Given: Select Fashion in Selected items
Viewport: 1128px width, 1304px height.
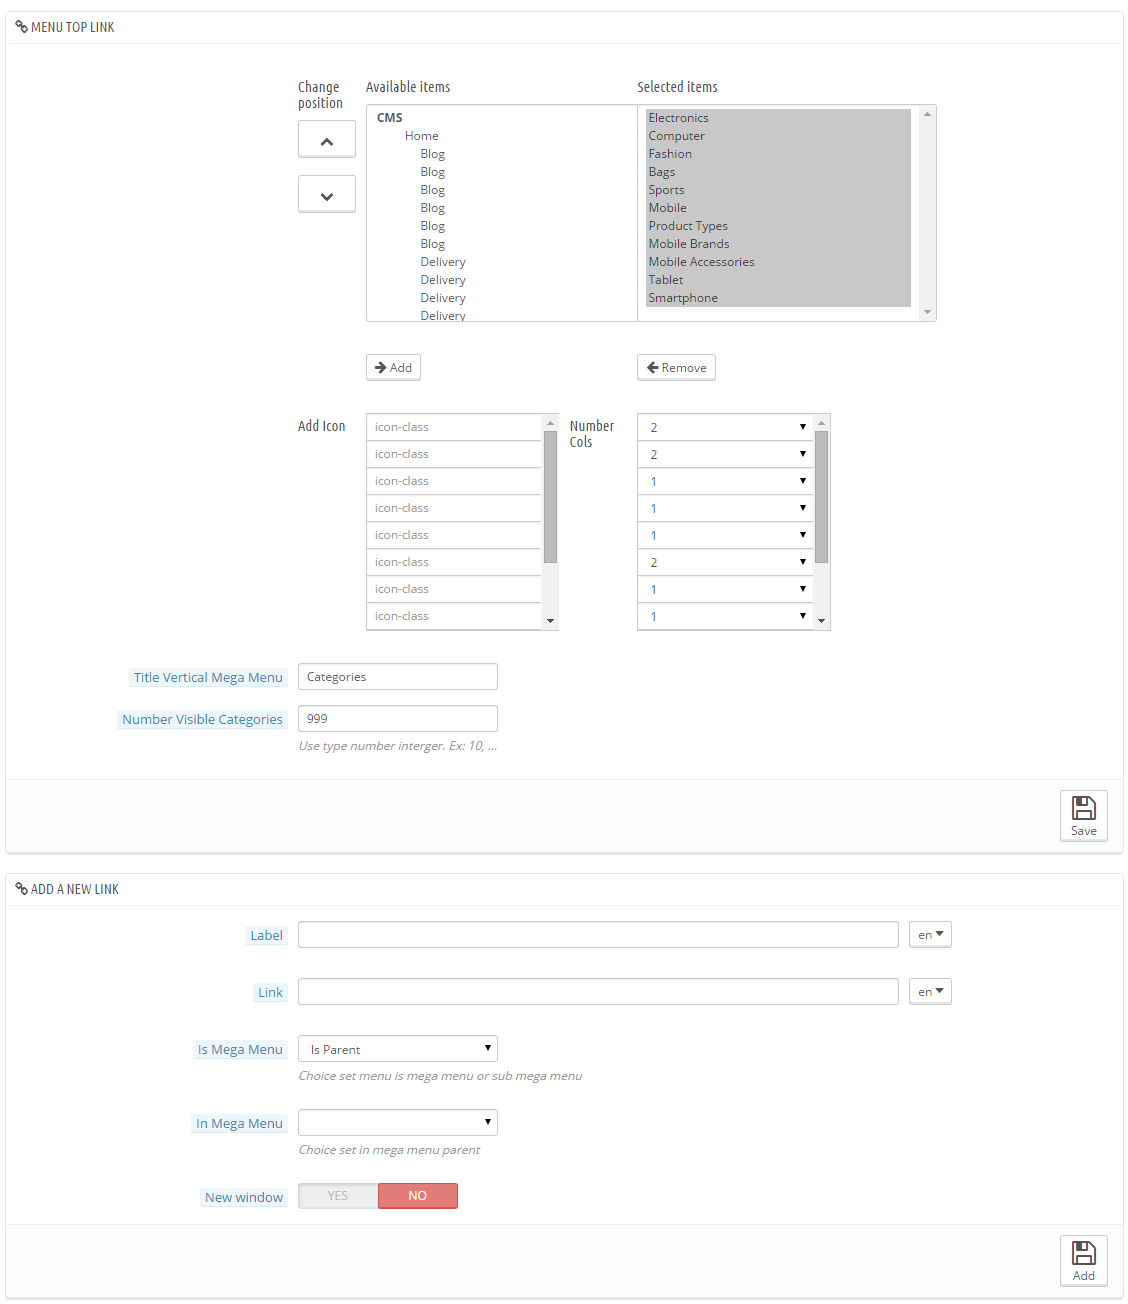Looking at the screenshot, I should click(778, 154).
